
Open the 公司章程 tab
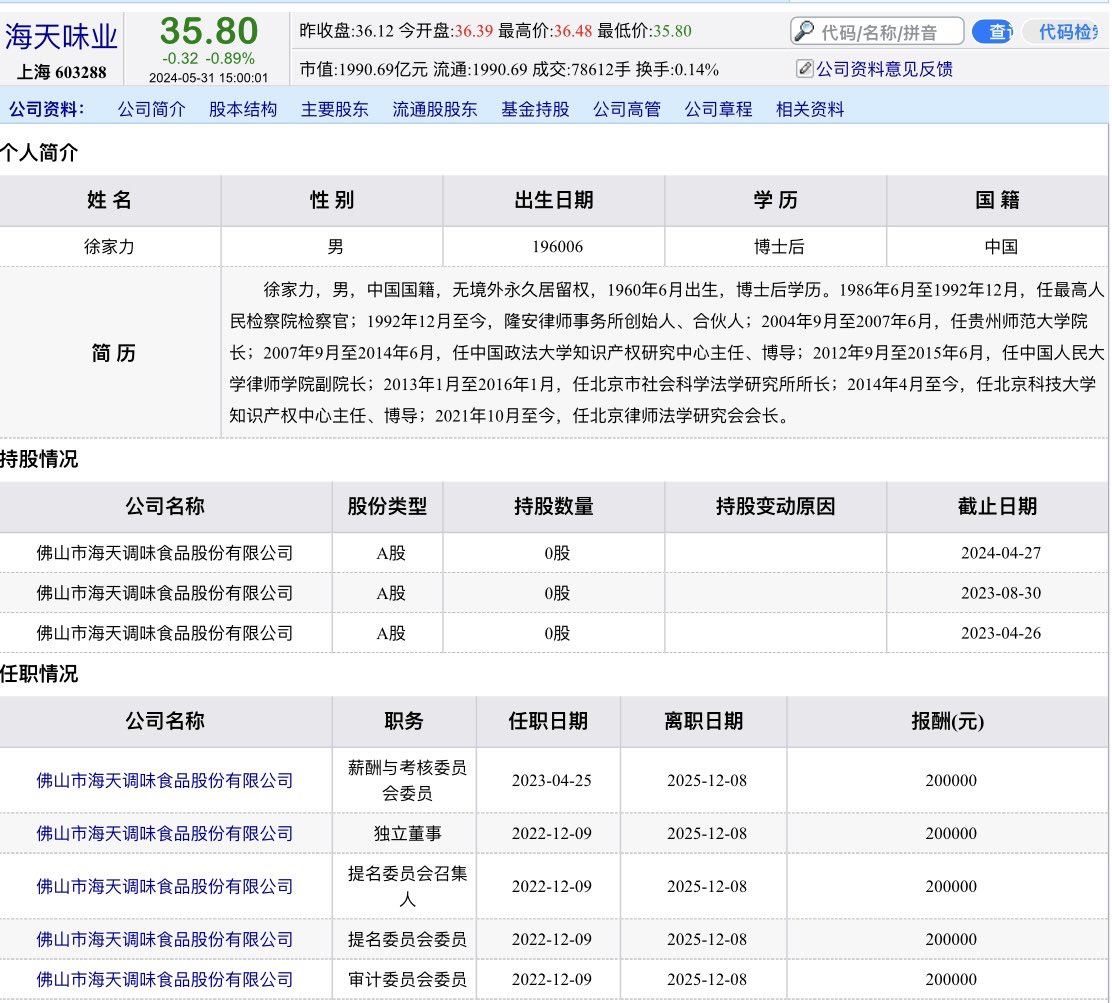718,109
